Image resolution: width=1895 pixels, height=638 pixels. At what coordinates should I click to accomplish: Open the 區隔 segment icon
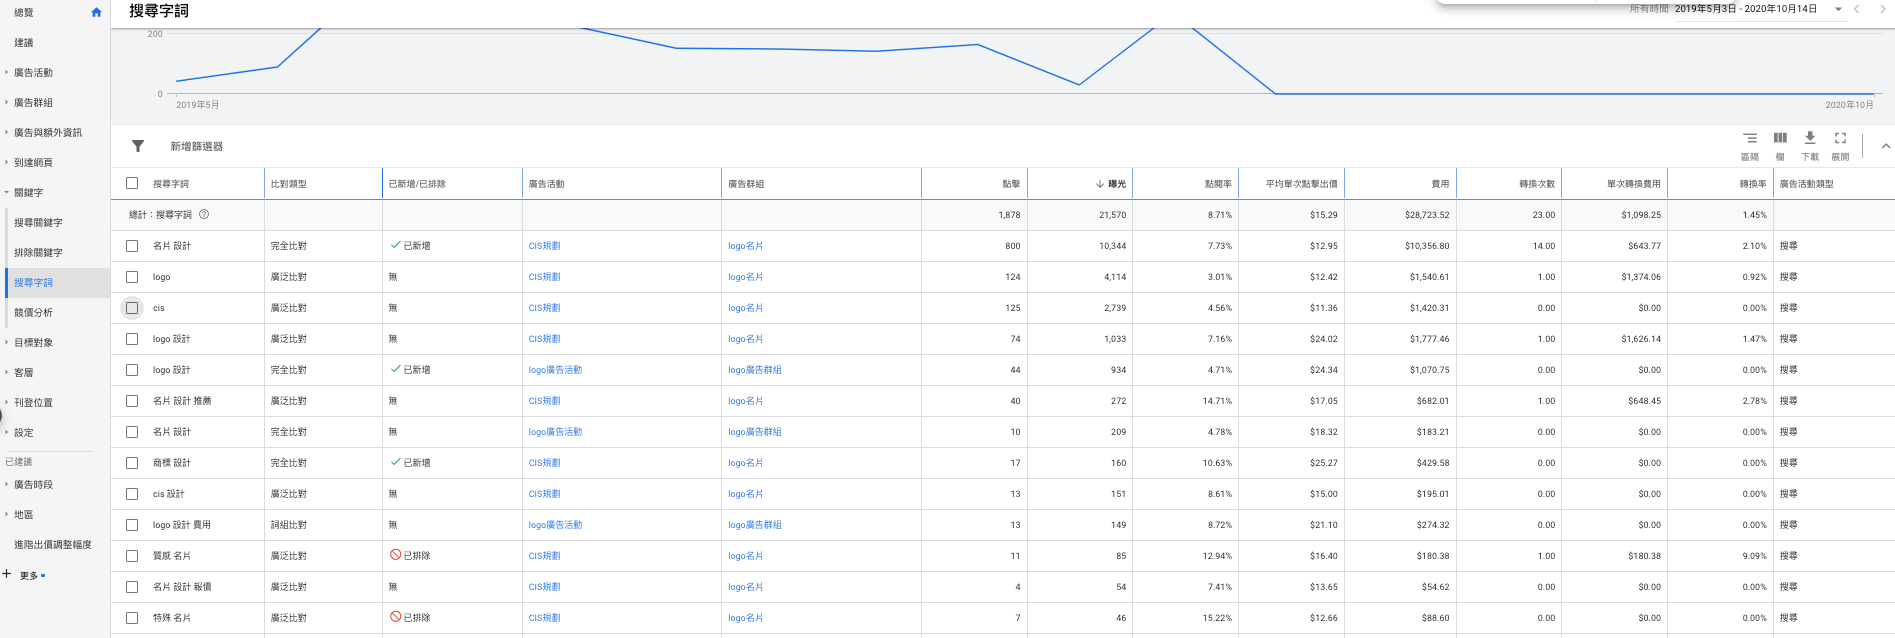(1749, 139)
